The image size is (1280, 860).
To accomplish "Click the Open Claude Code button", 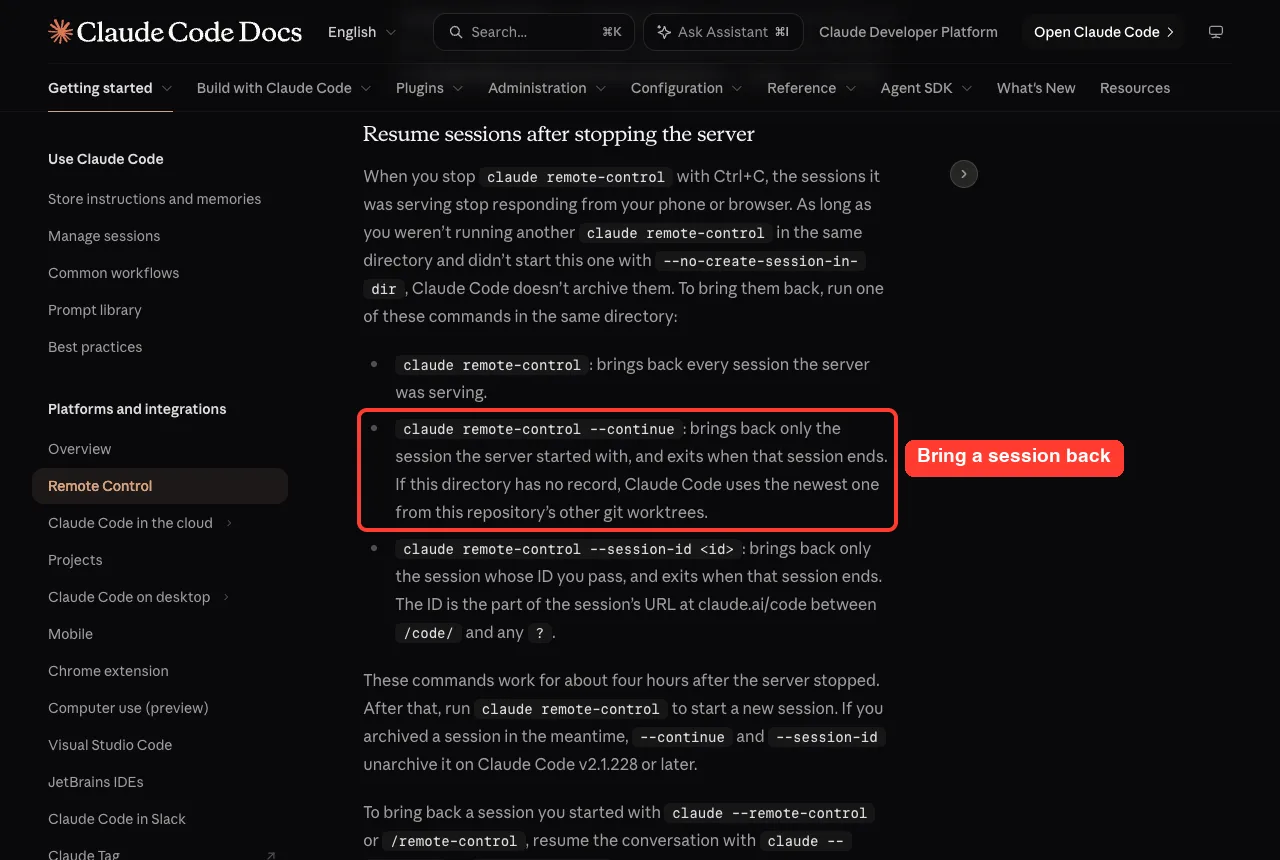I will pos(1103,32).
